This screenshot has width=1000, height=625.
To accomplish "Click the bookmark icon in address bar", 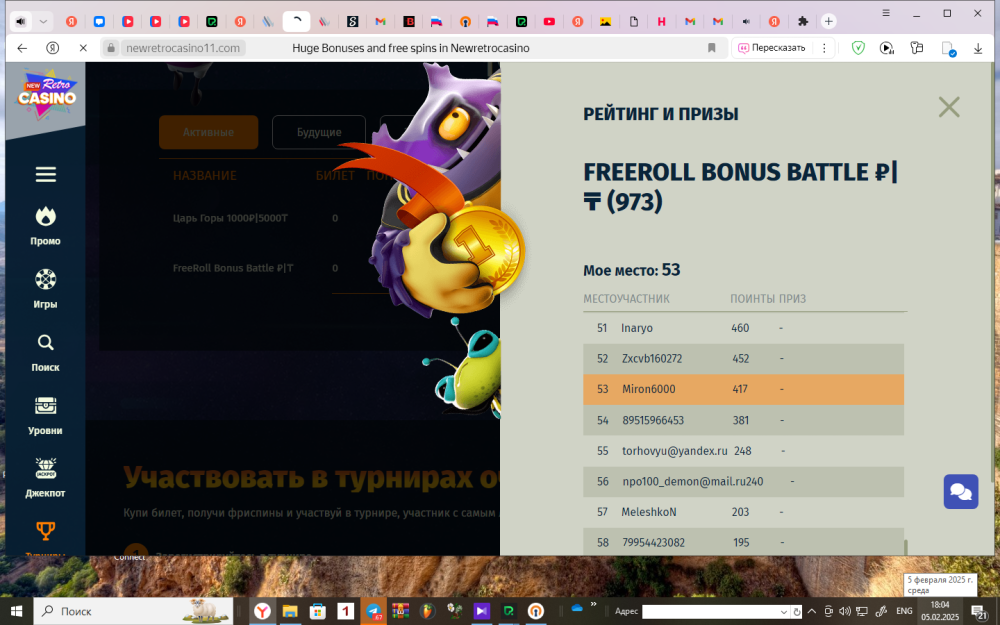I will coord(712,47).
